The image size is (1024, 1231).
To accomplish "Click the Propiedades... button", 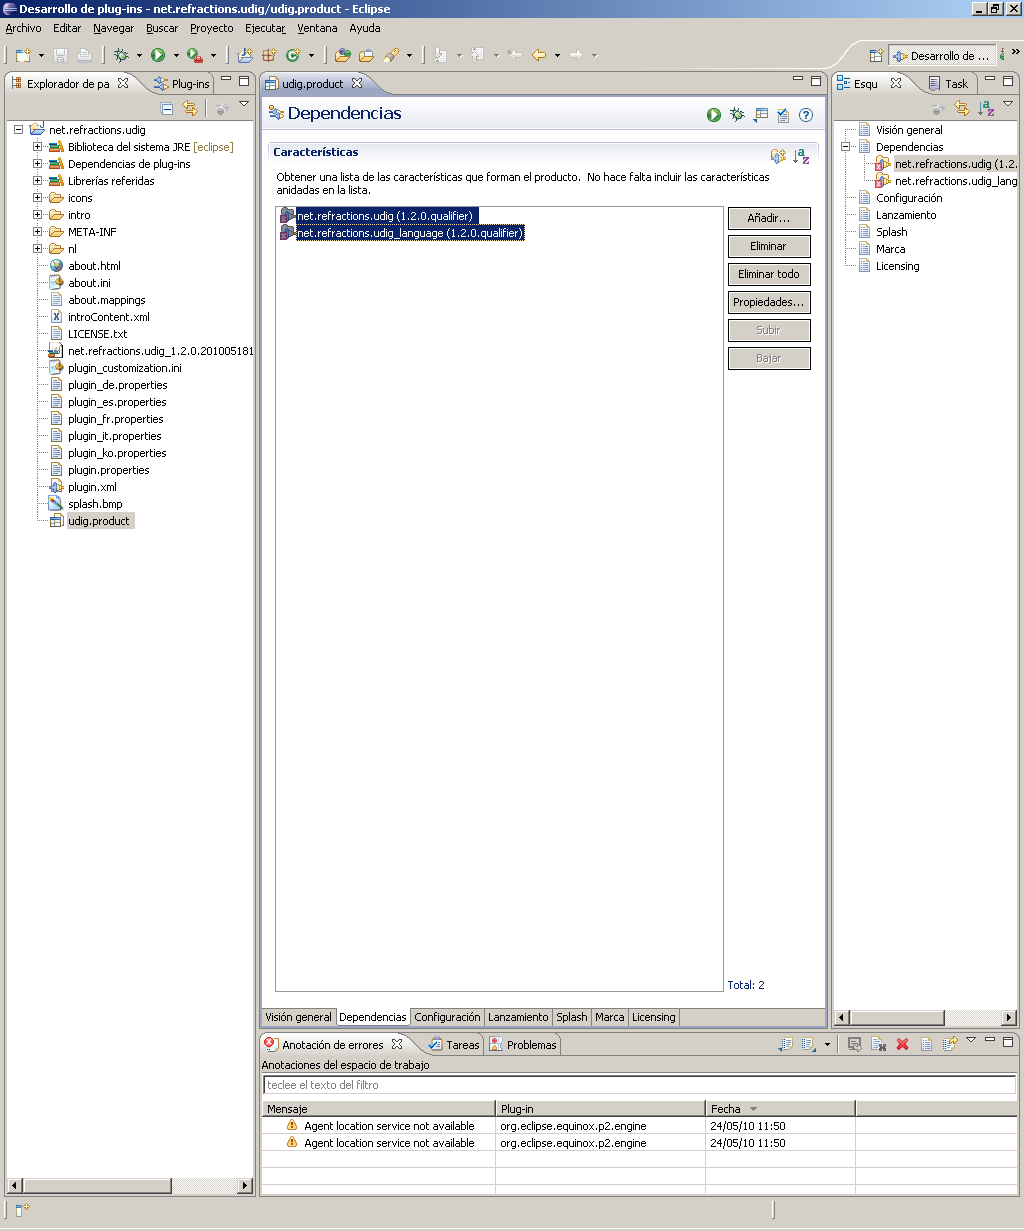I will point(769,302).
